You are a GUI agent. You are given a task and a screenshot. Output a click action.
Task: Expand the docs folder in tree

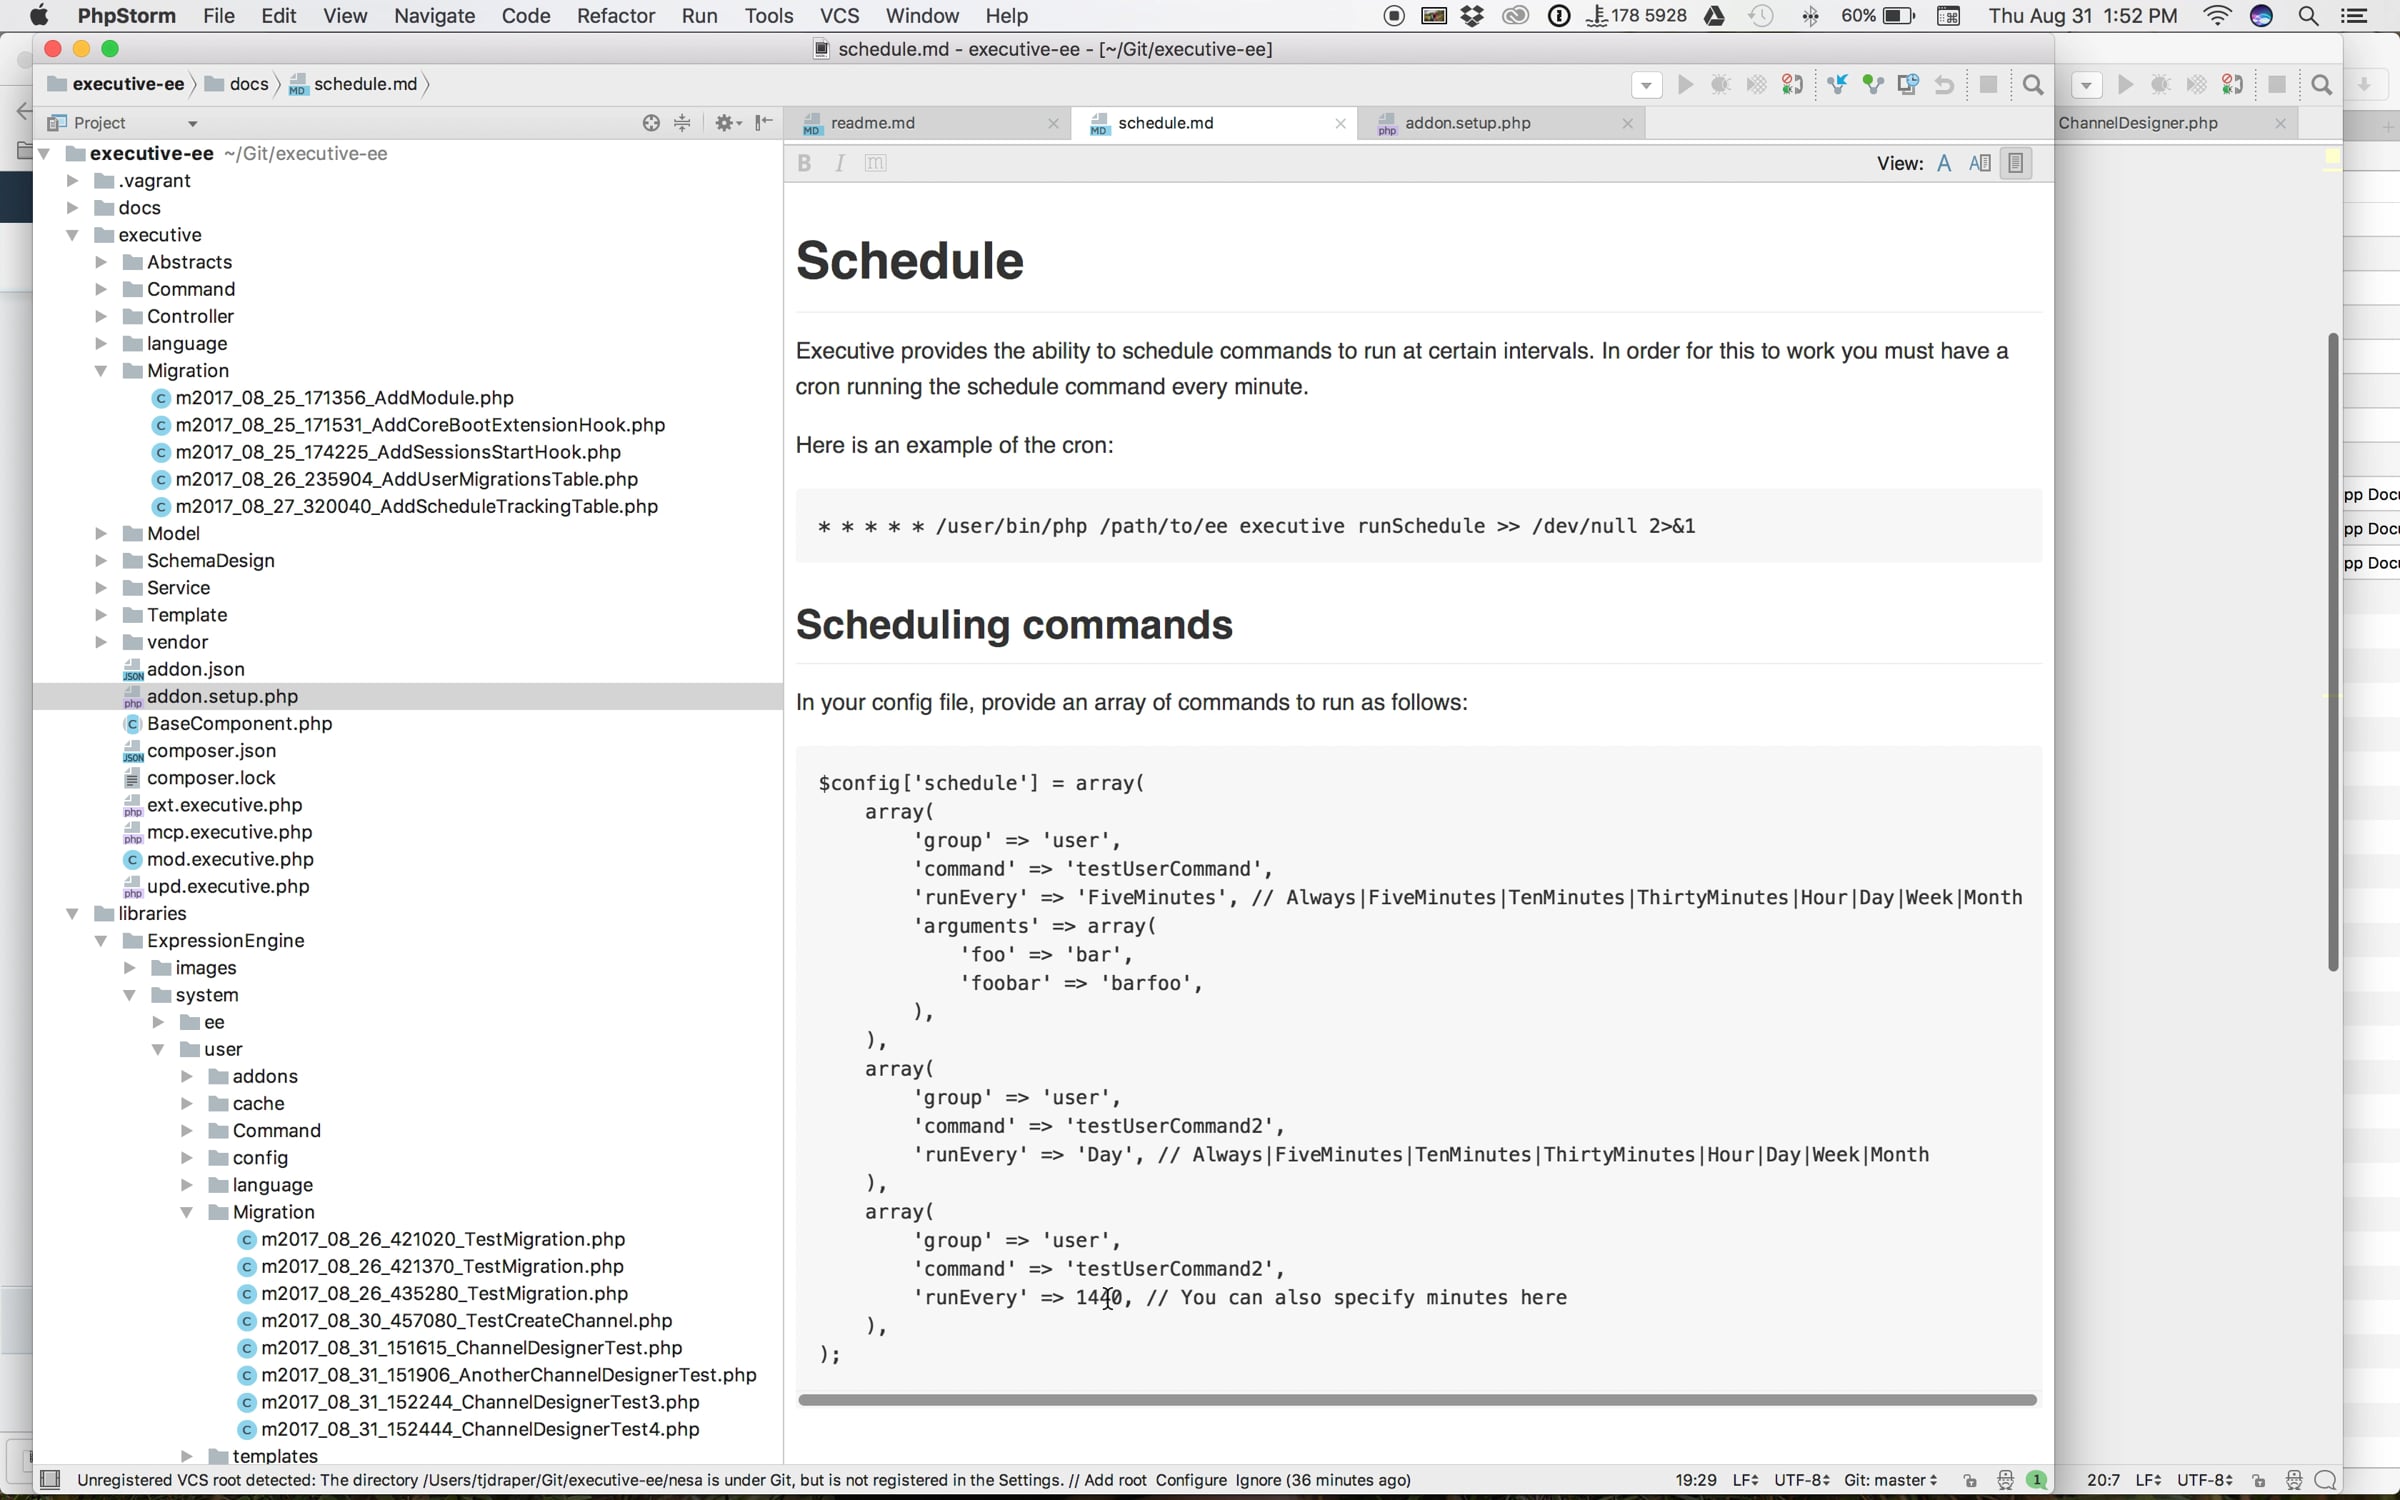pyautogui.click(x=72, y=208)
